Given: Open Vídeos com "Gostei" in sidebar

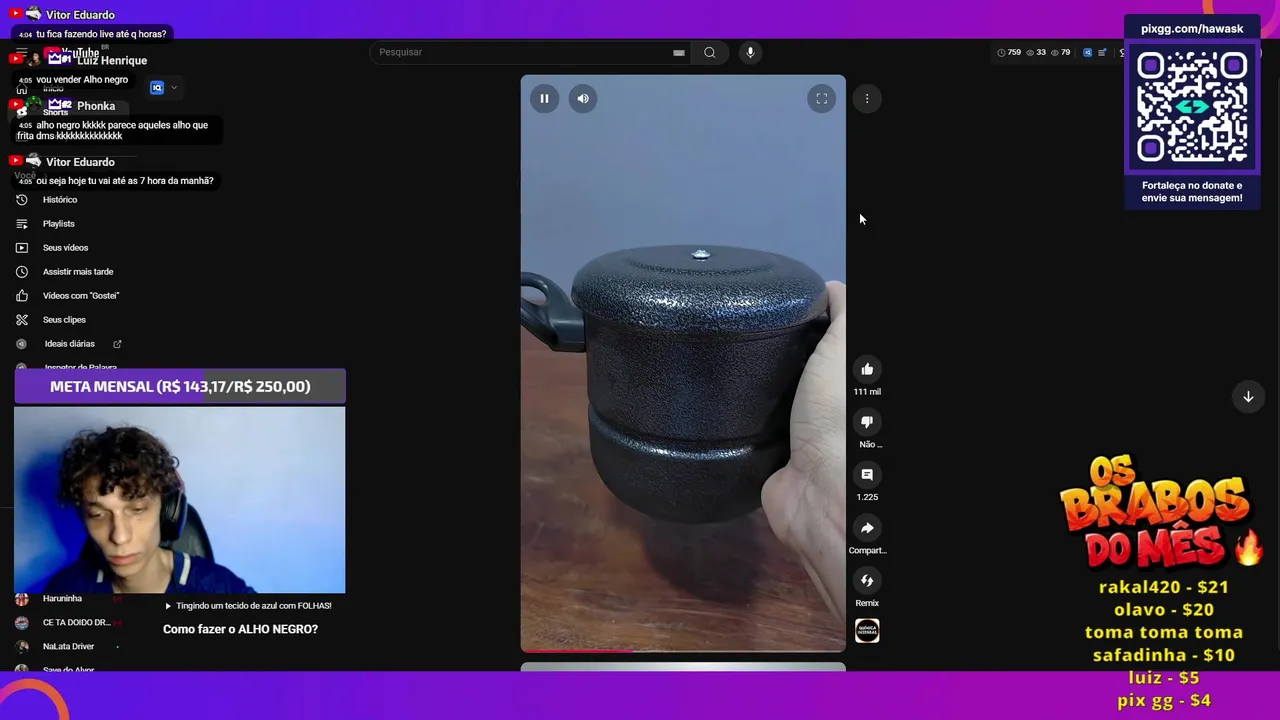Looking at the screenshot, I should click(x=80, y=296).
